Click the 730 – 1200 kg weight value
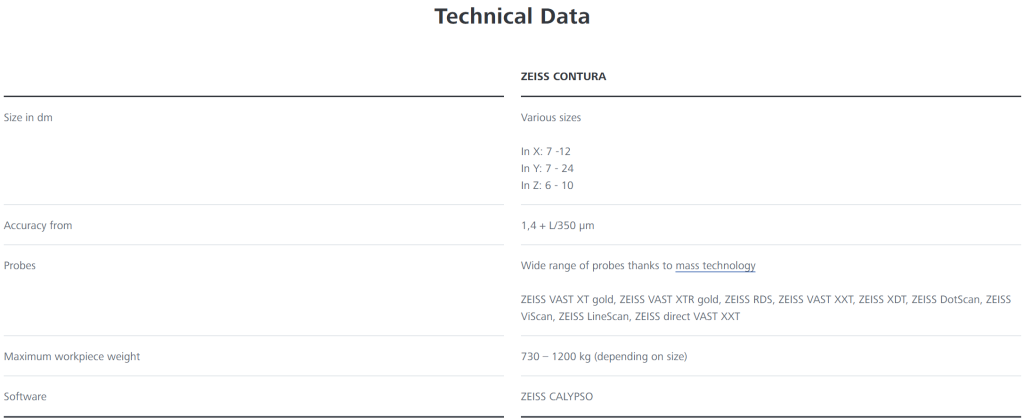 click(x=604, y=357)
